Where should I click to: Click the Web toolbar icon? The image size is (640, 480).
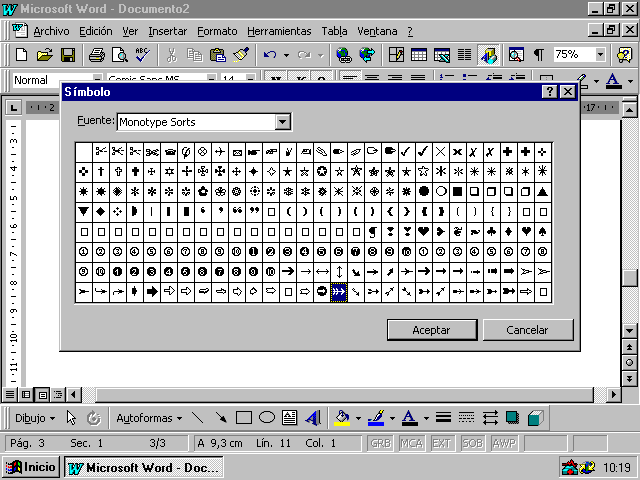click(367, 55)
